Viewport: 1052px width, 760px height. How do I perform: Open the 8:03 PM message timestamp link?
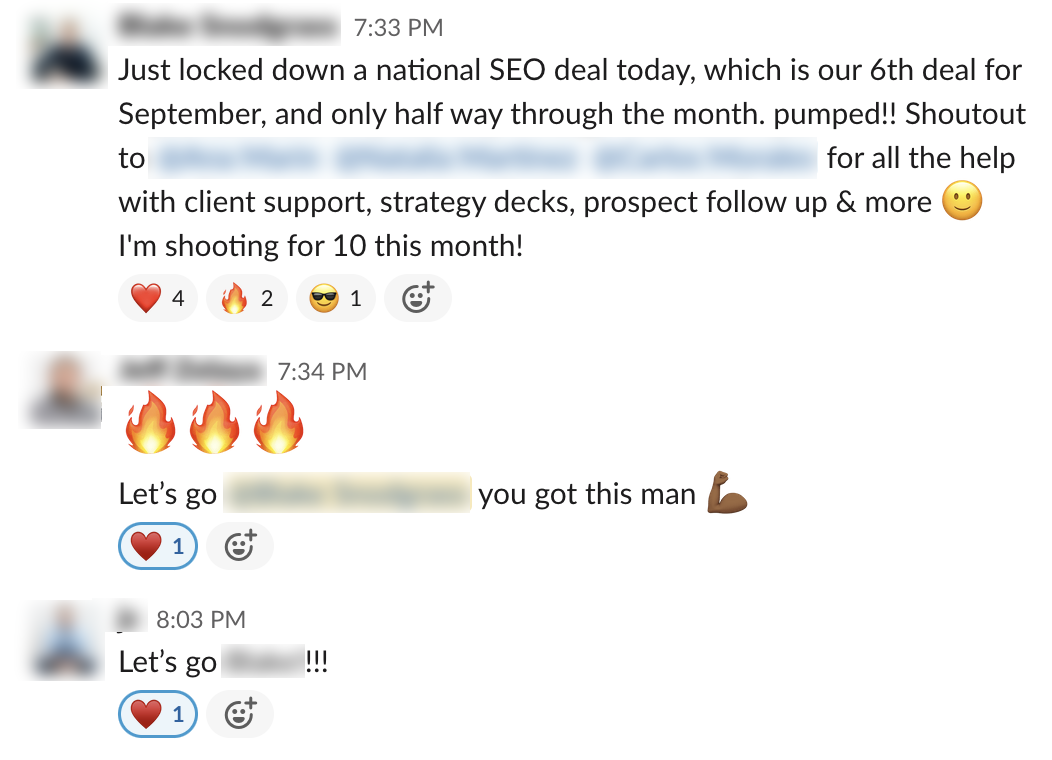[x=200, y=620]
